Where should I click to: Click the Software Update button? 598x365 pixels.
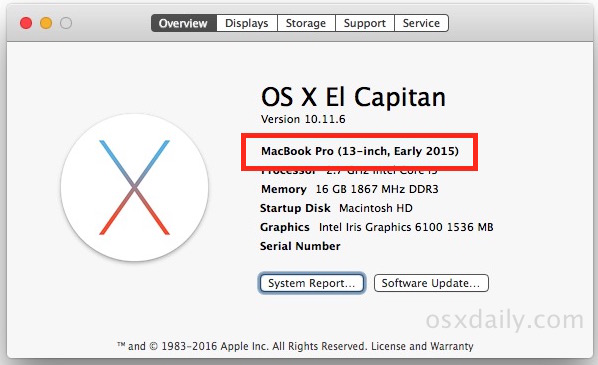[431, 283]
